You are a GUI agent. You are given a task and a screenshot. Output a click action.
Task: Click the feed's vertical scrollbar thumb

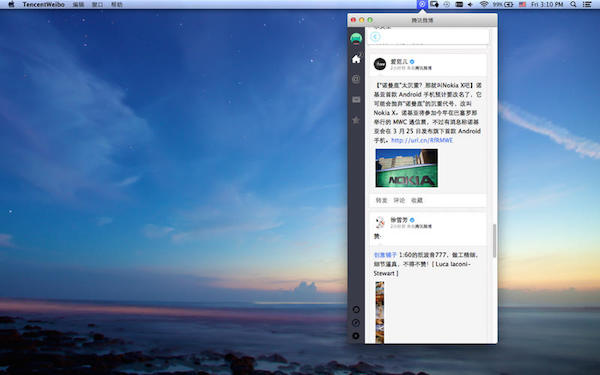click(x=494, y=241)
